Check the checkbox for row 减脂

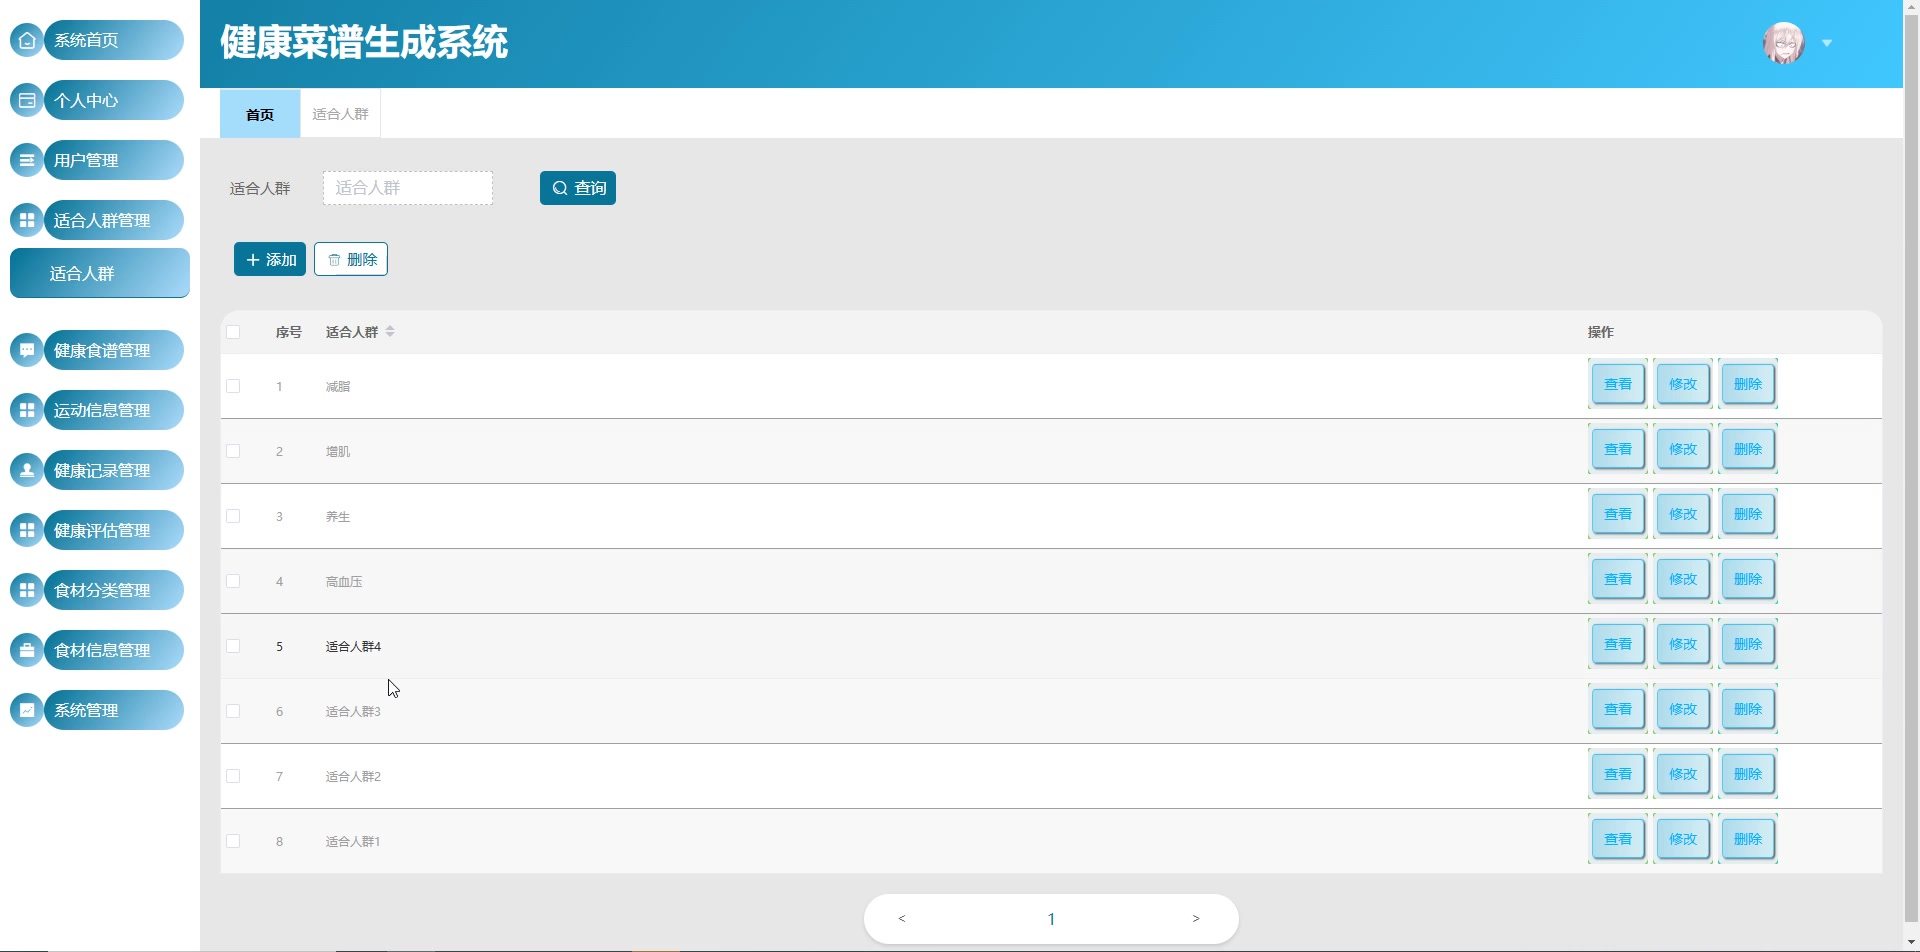(x=233, y=386)
